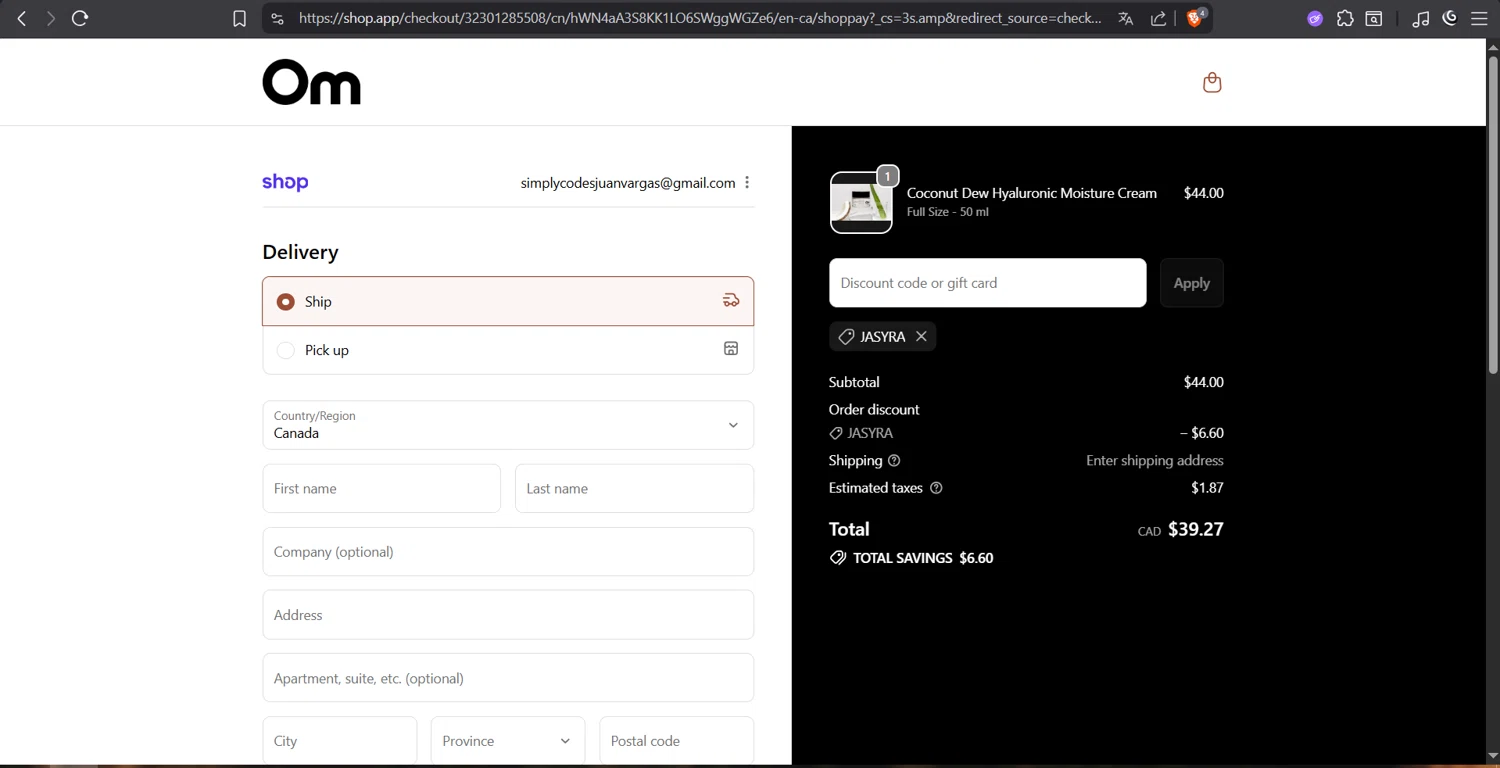1500x768 pixels.
Task: Click the Enter shipping address text
Action: click(1154, 460)
